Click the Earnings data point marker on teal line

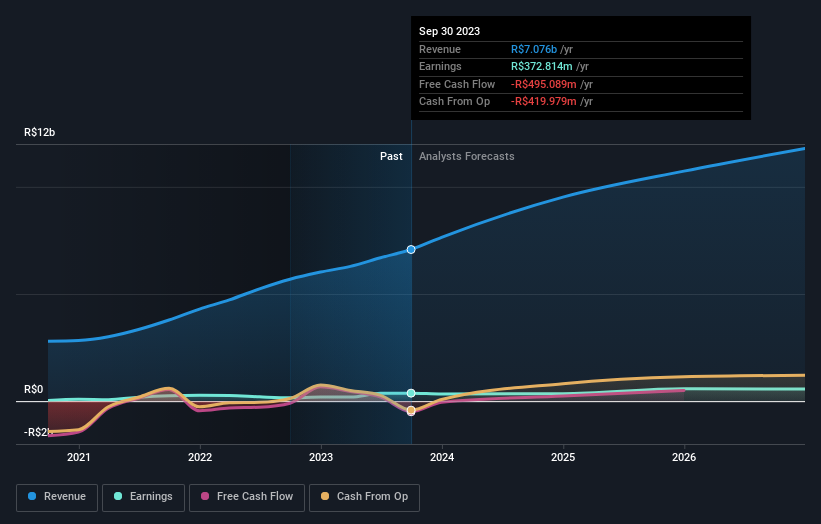[x=411, y=393]
